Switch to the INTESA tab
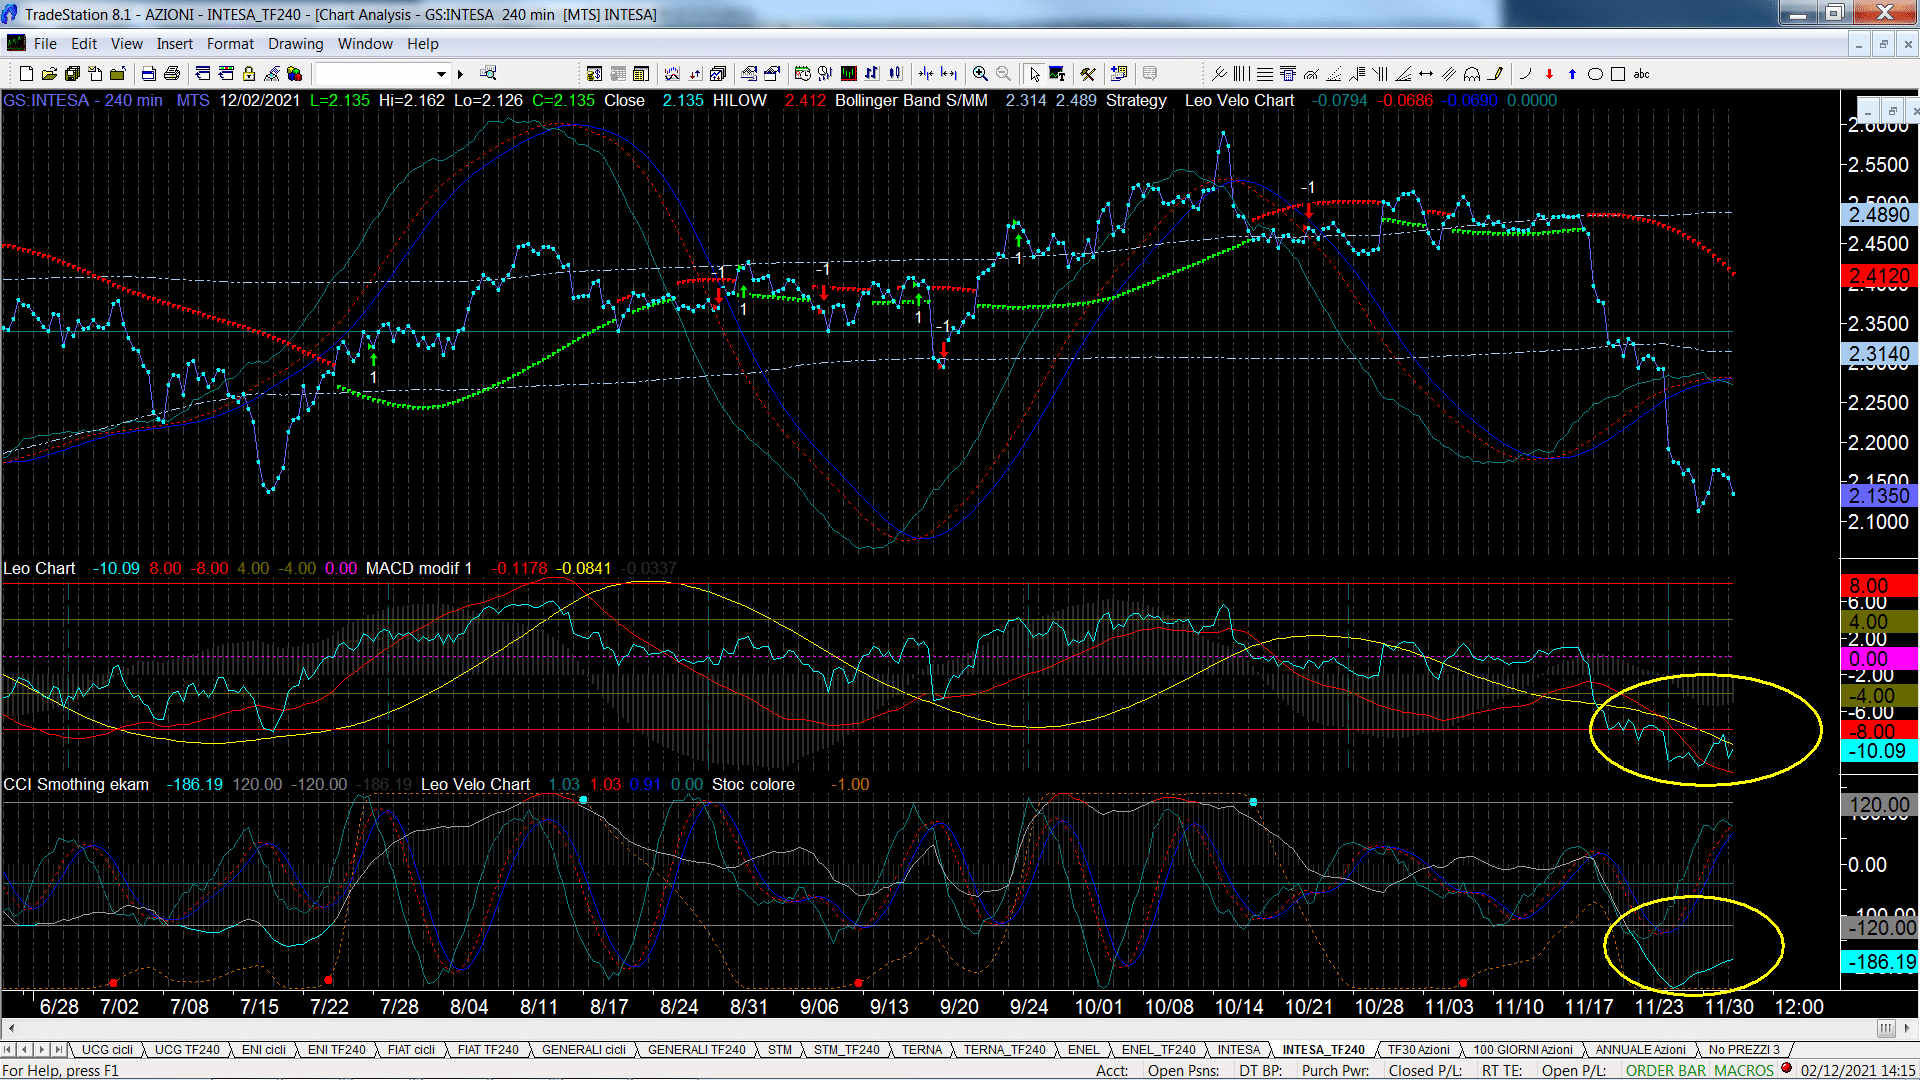 [x=1238, y=1049]
